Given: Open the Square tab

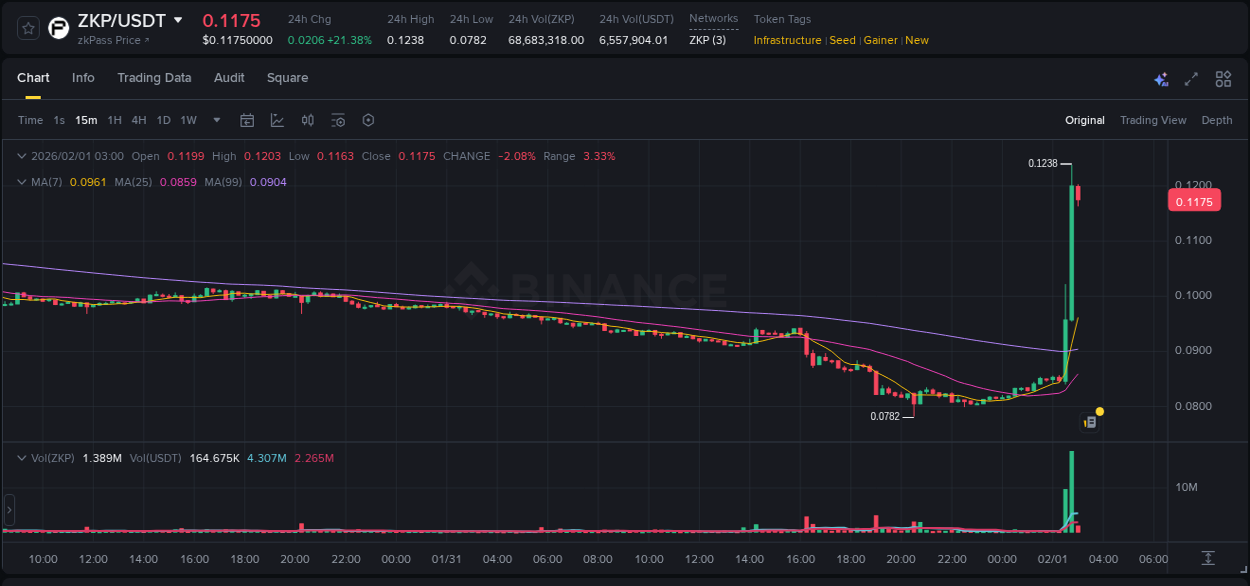Looking at the screenshot, I should point(287,78).
